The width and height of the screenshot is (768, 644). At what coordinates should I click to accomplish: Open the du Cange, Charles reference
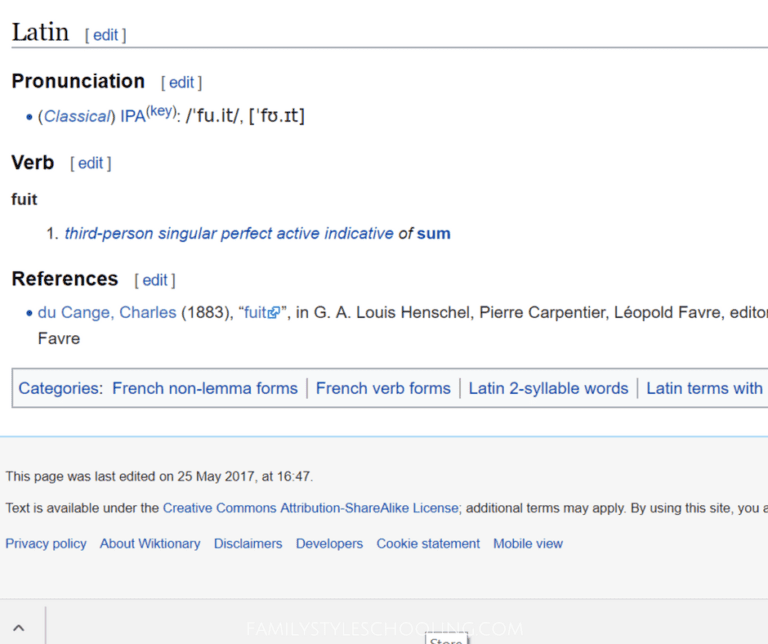tap(107, 312)
